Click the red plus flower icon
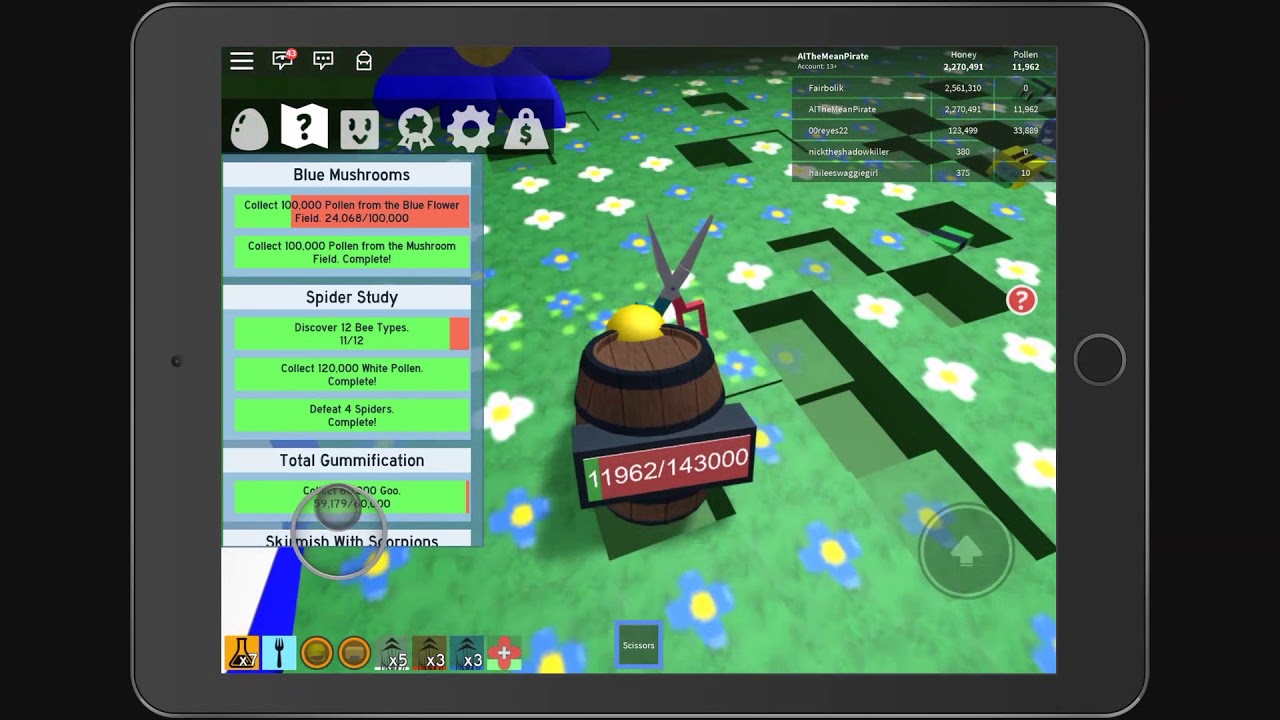This screenshot has height=720, width=1280. 504,653
